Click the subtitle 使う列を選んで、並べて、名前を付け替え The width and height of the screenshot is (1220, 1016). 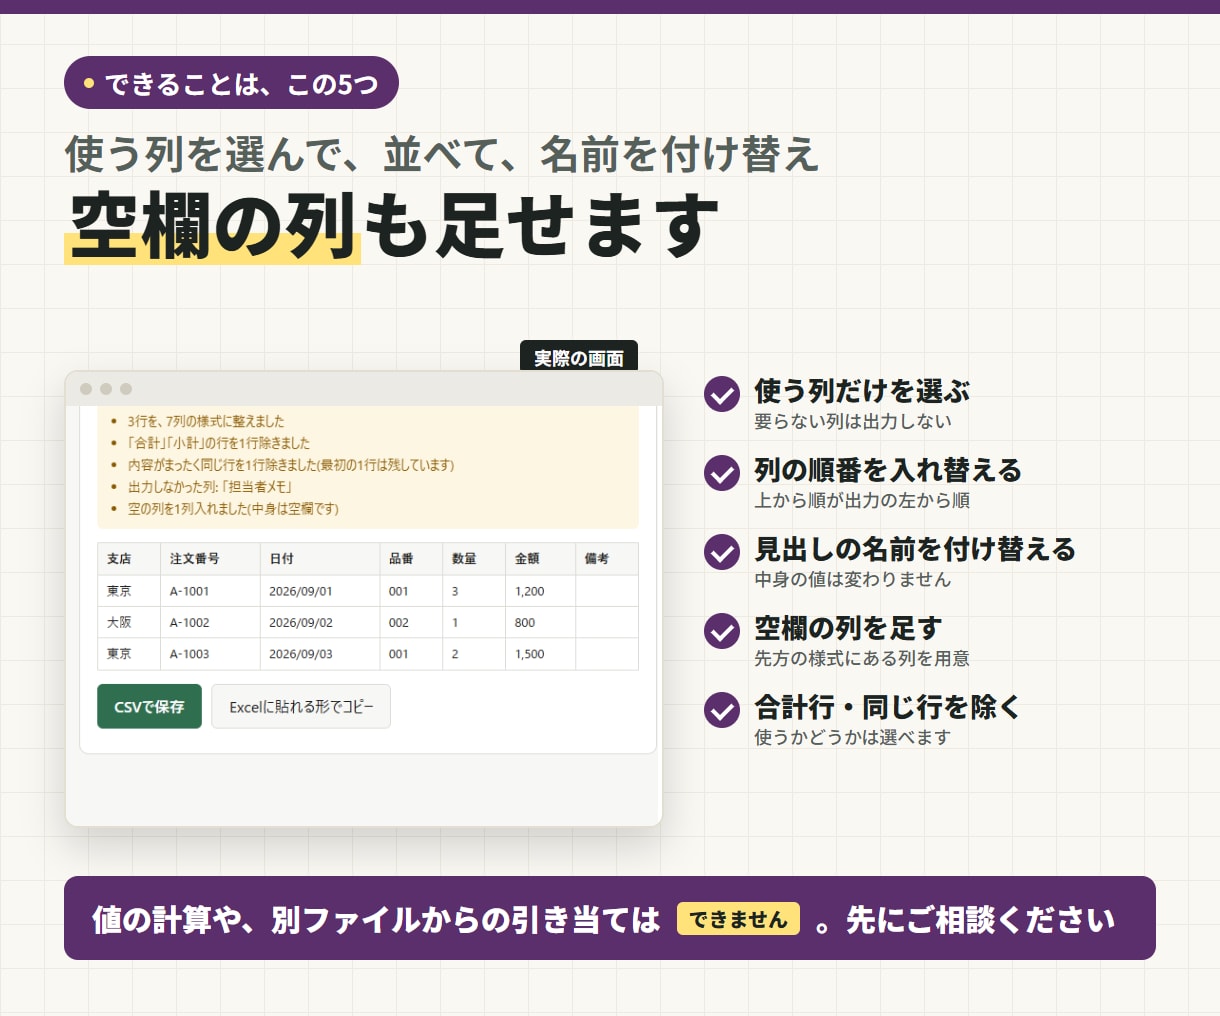[442, 154]
